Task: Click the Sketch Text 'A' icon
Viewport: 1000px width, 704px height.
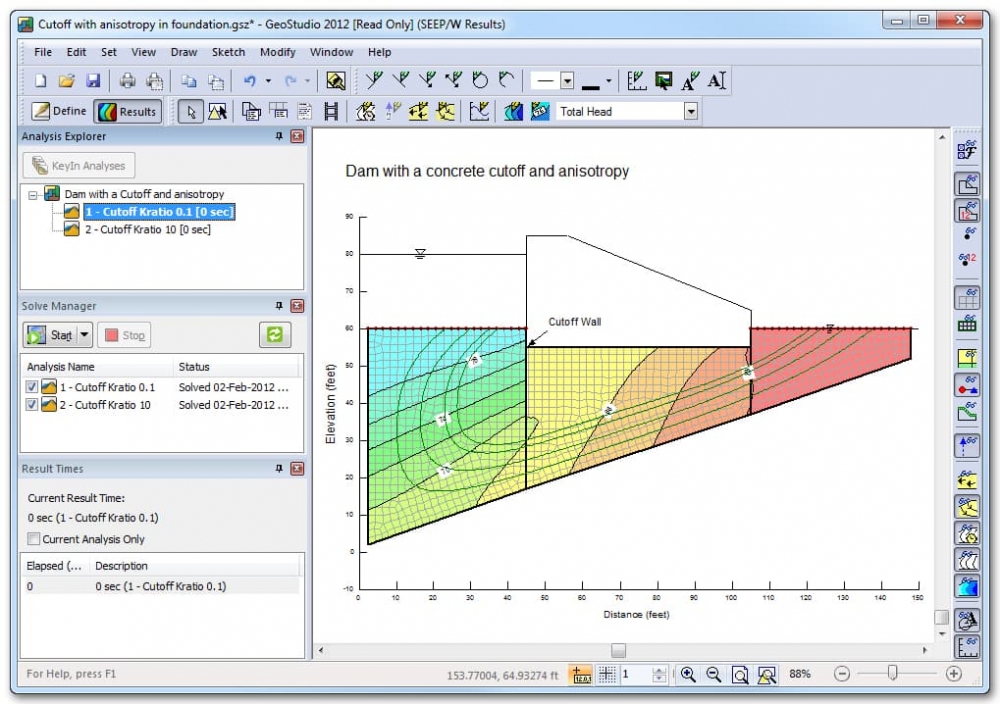Action: (690, 81)
